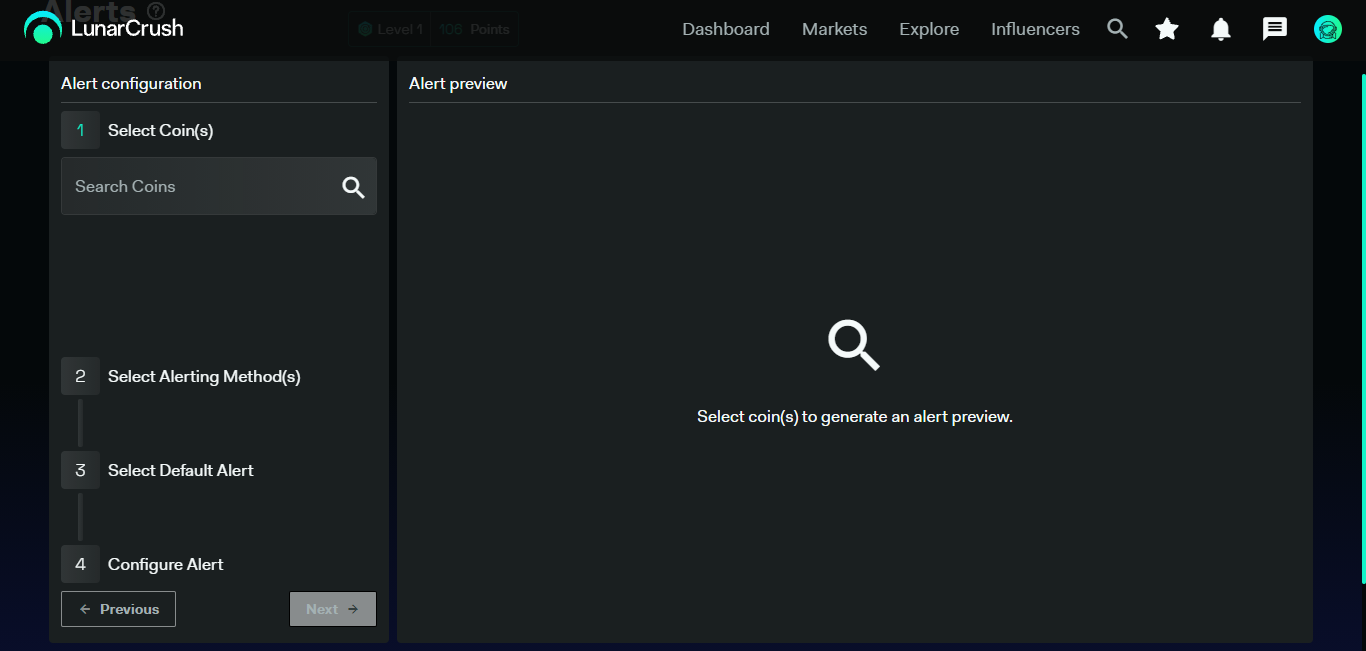Click magnifier icon in Search Coins field

point(353,187)
